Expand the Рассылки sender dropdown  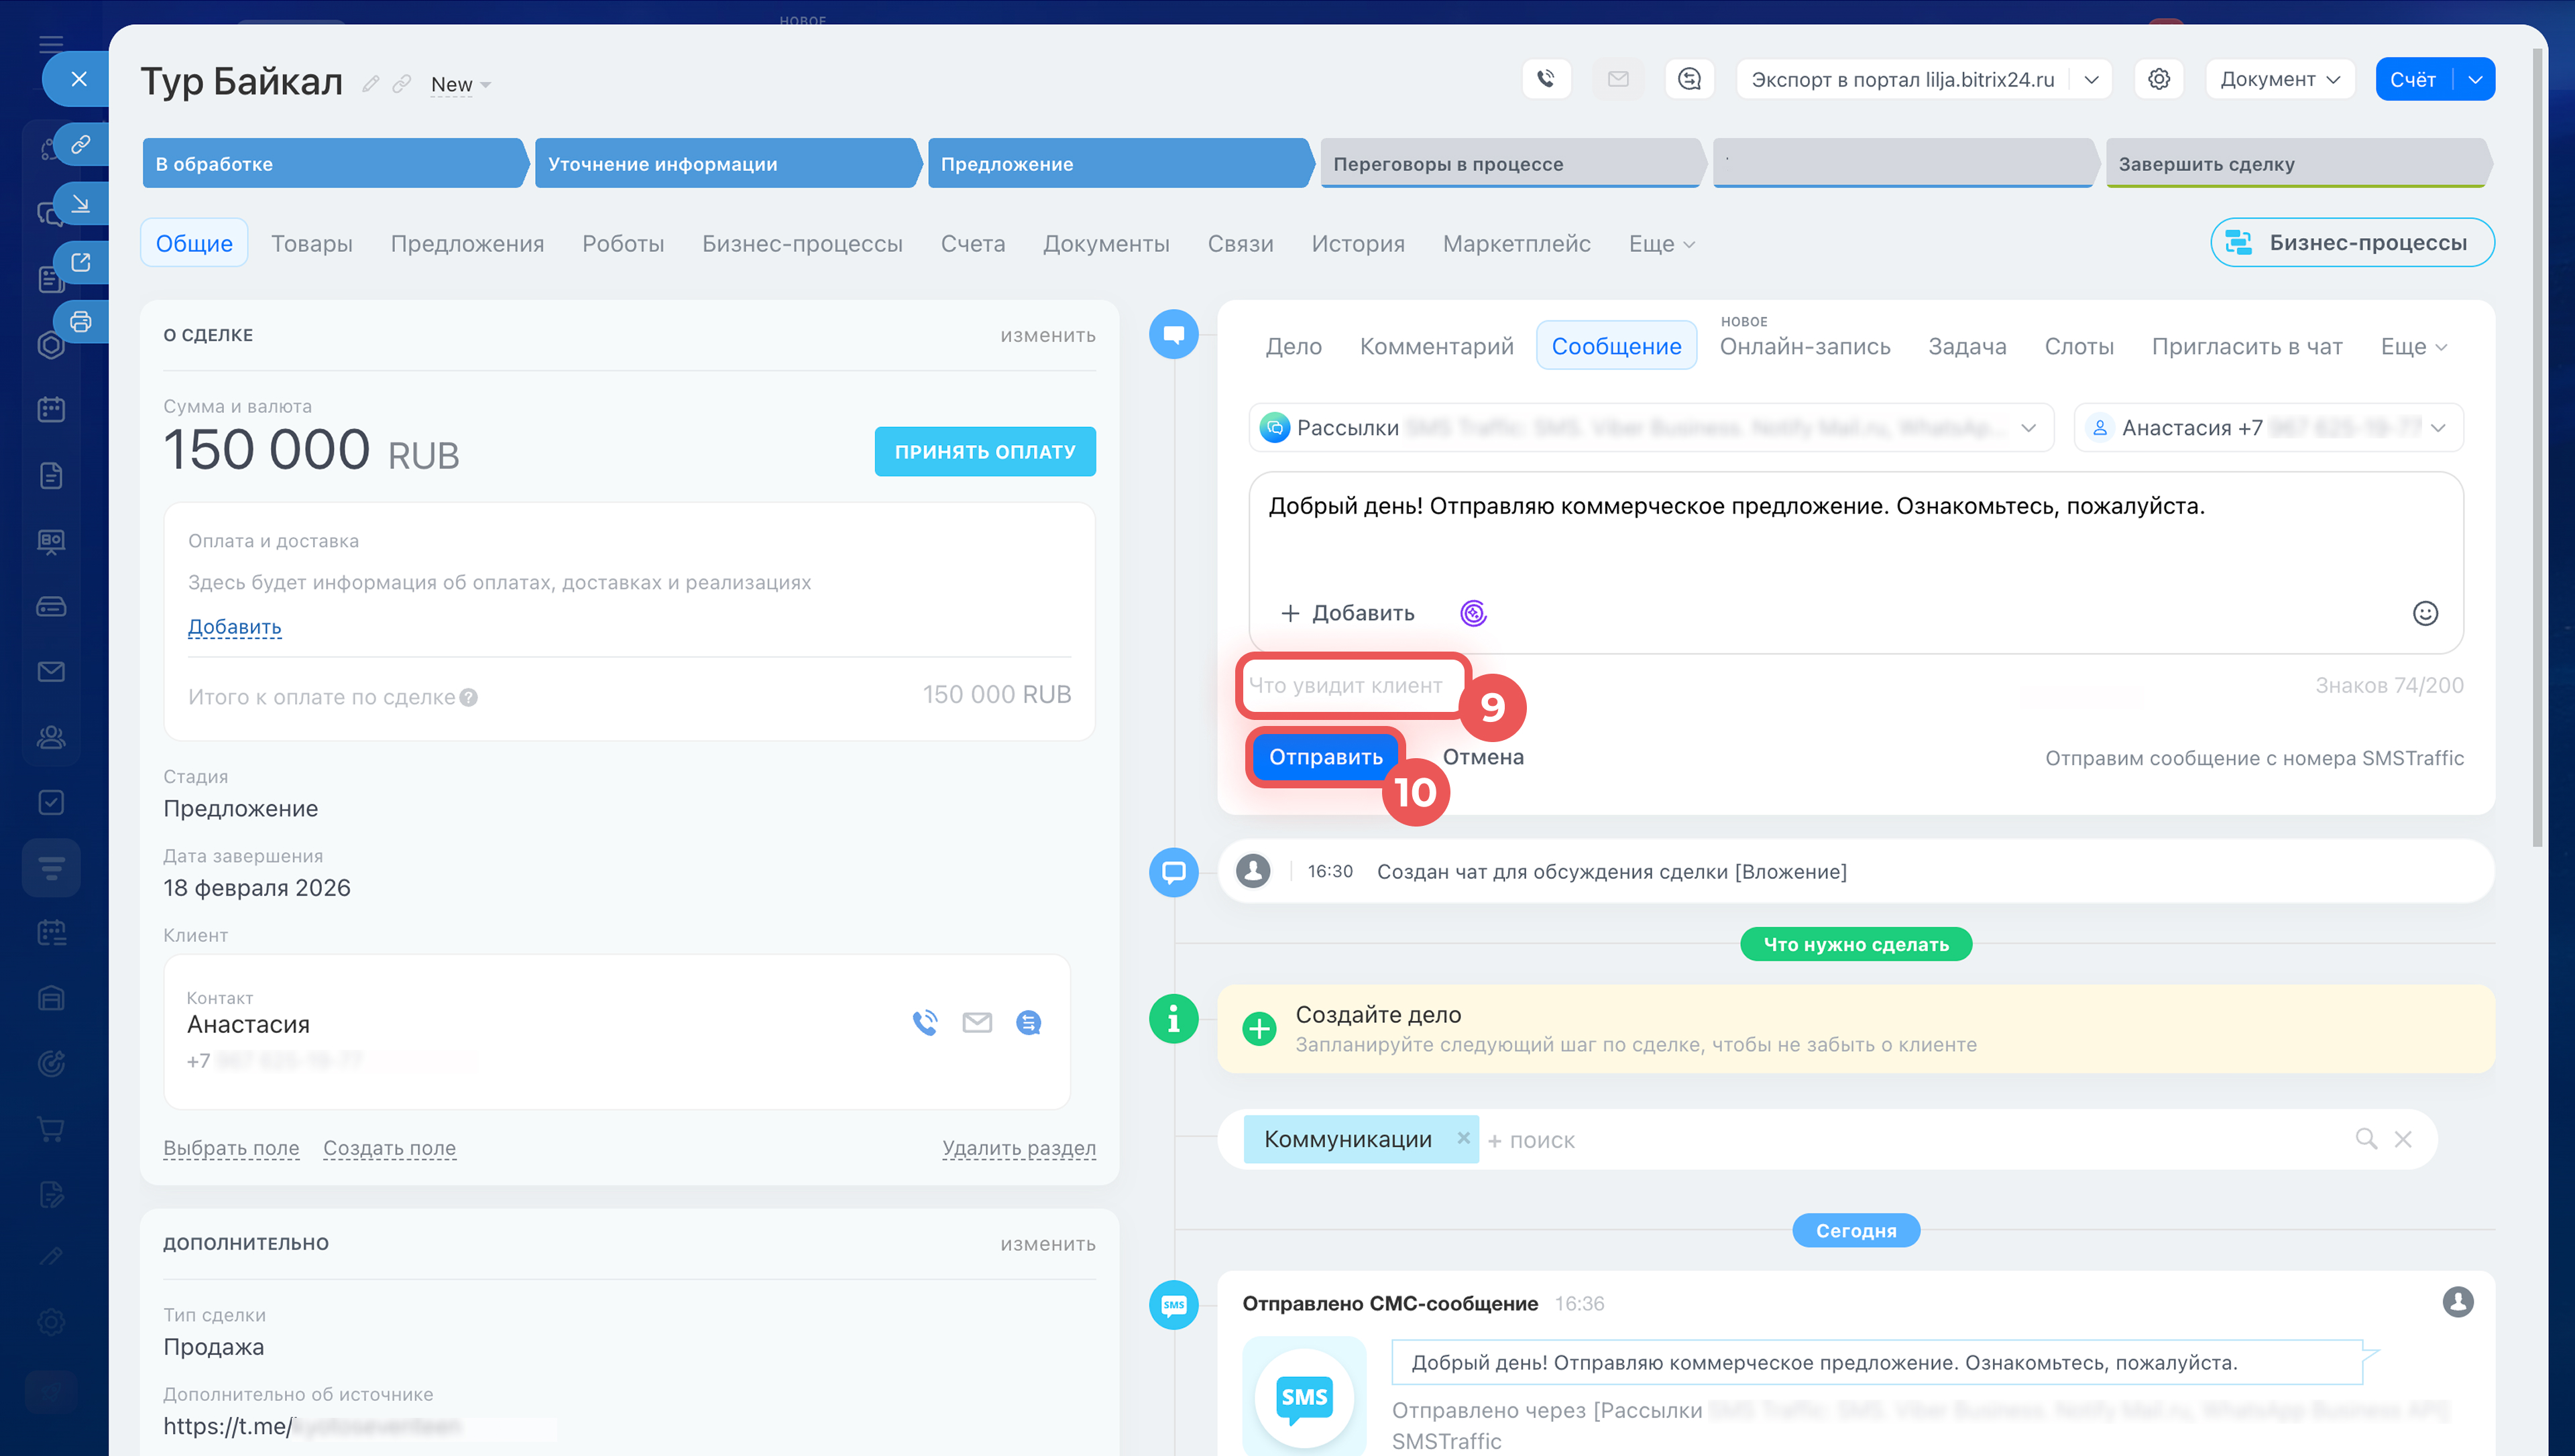[x=2028, y=428]
